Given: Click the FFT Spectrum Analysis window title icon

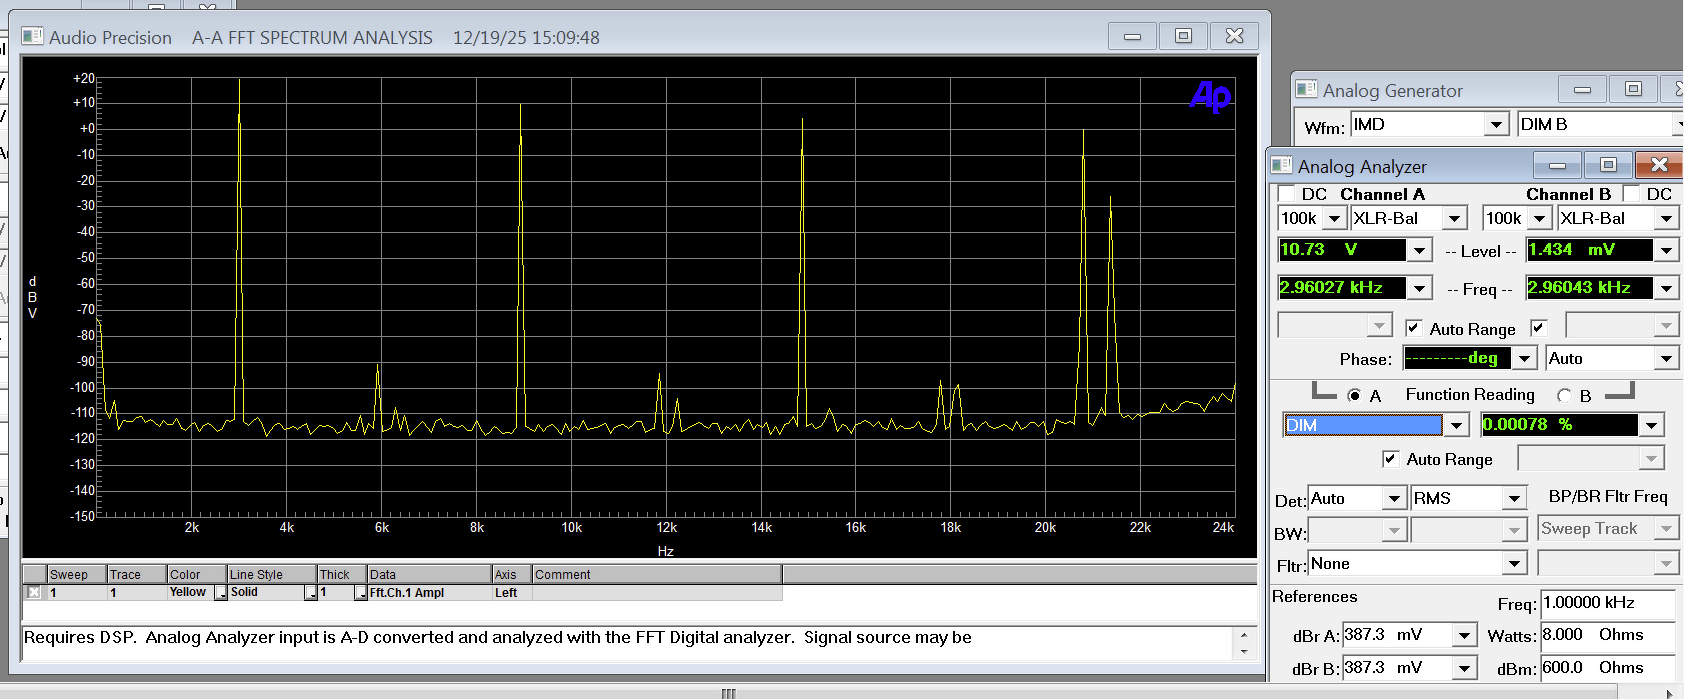Looking at the screenshot, I should click(x=33, y=36).
